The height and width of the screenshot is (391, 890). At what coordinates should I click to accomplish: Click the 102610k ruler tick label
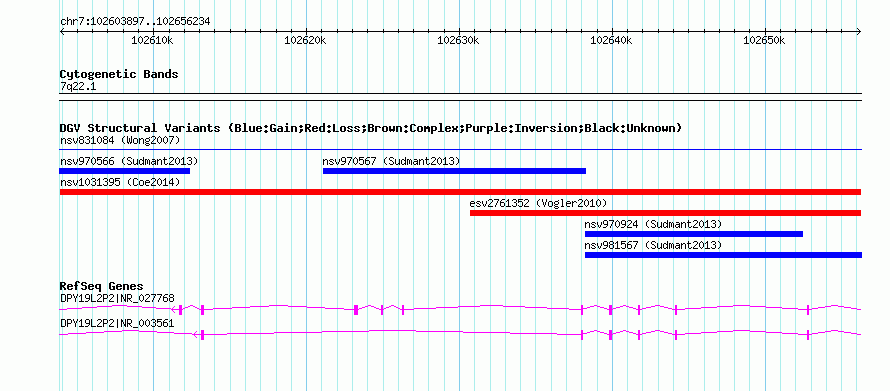pyautogui.click(x=153, y=40)
